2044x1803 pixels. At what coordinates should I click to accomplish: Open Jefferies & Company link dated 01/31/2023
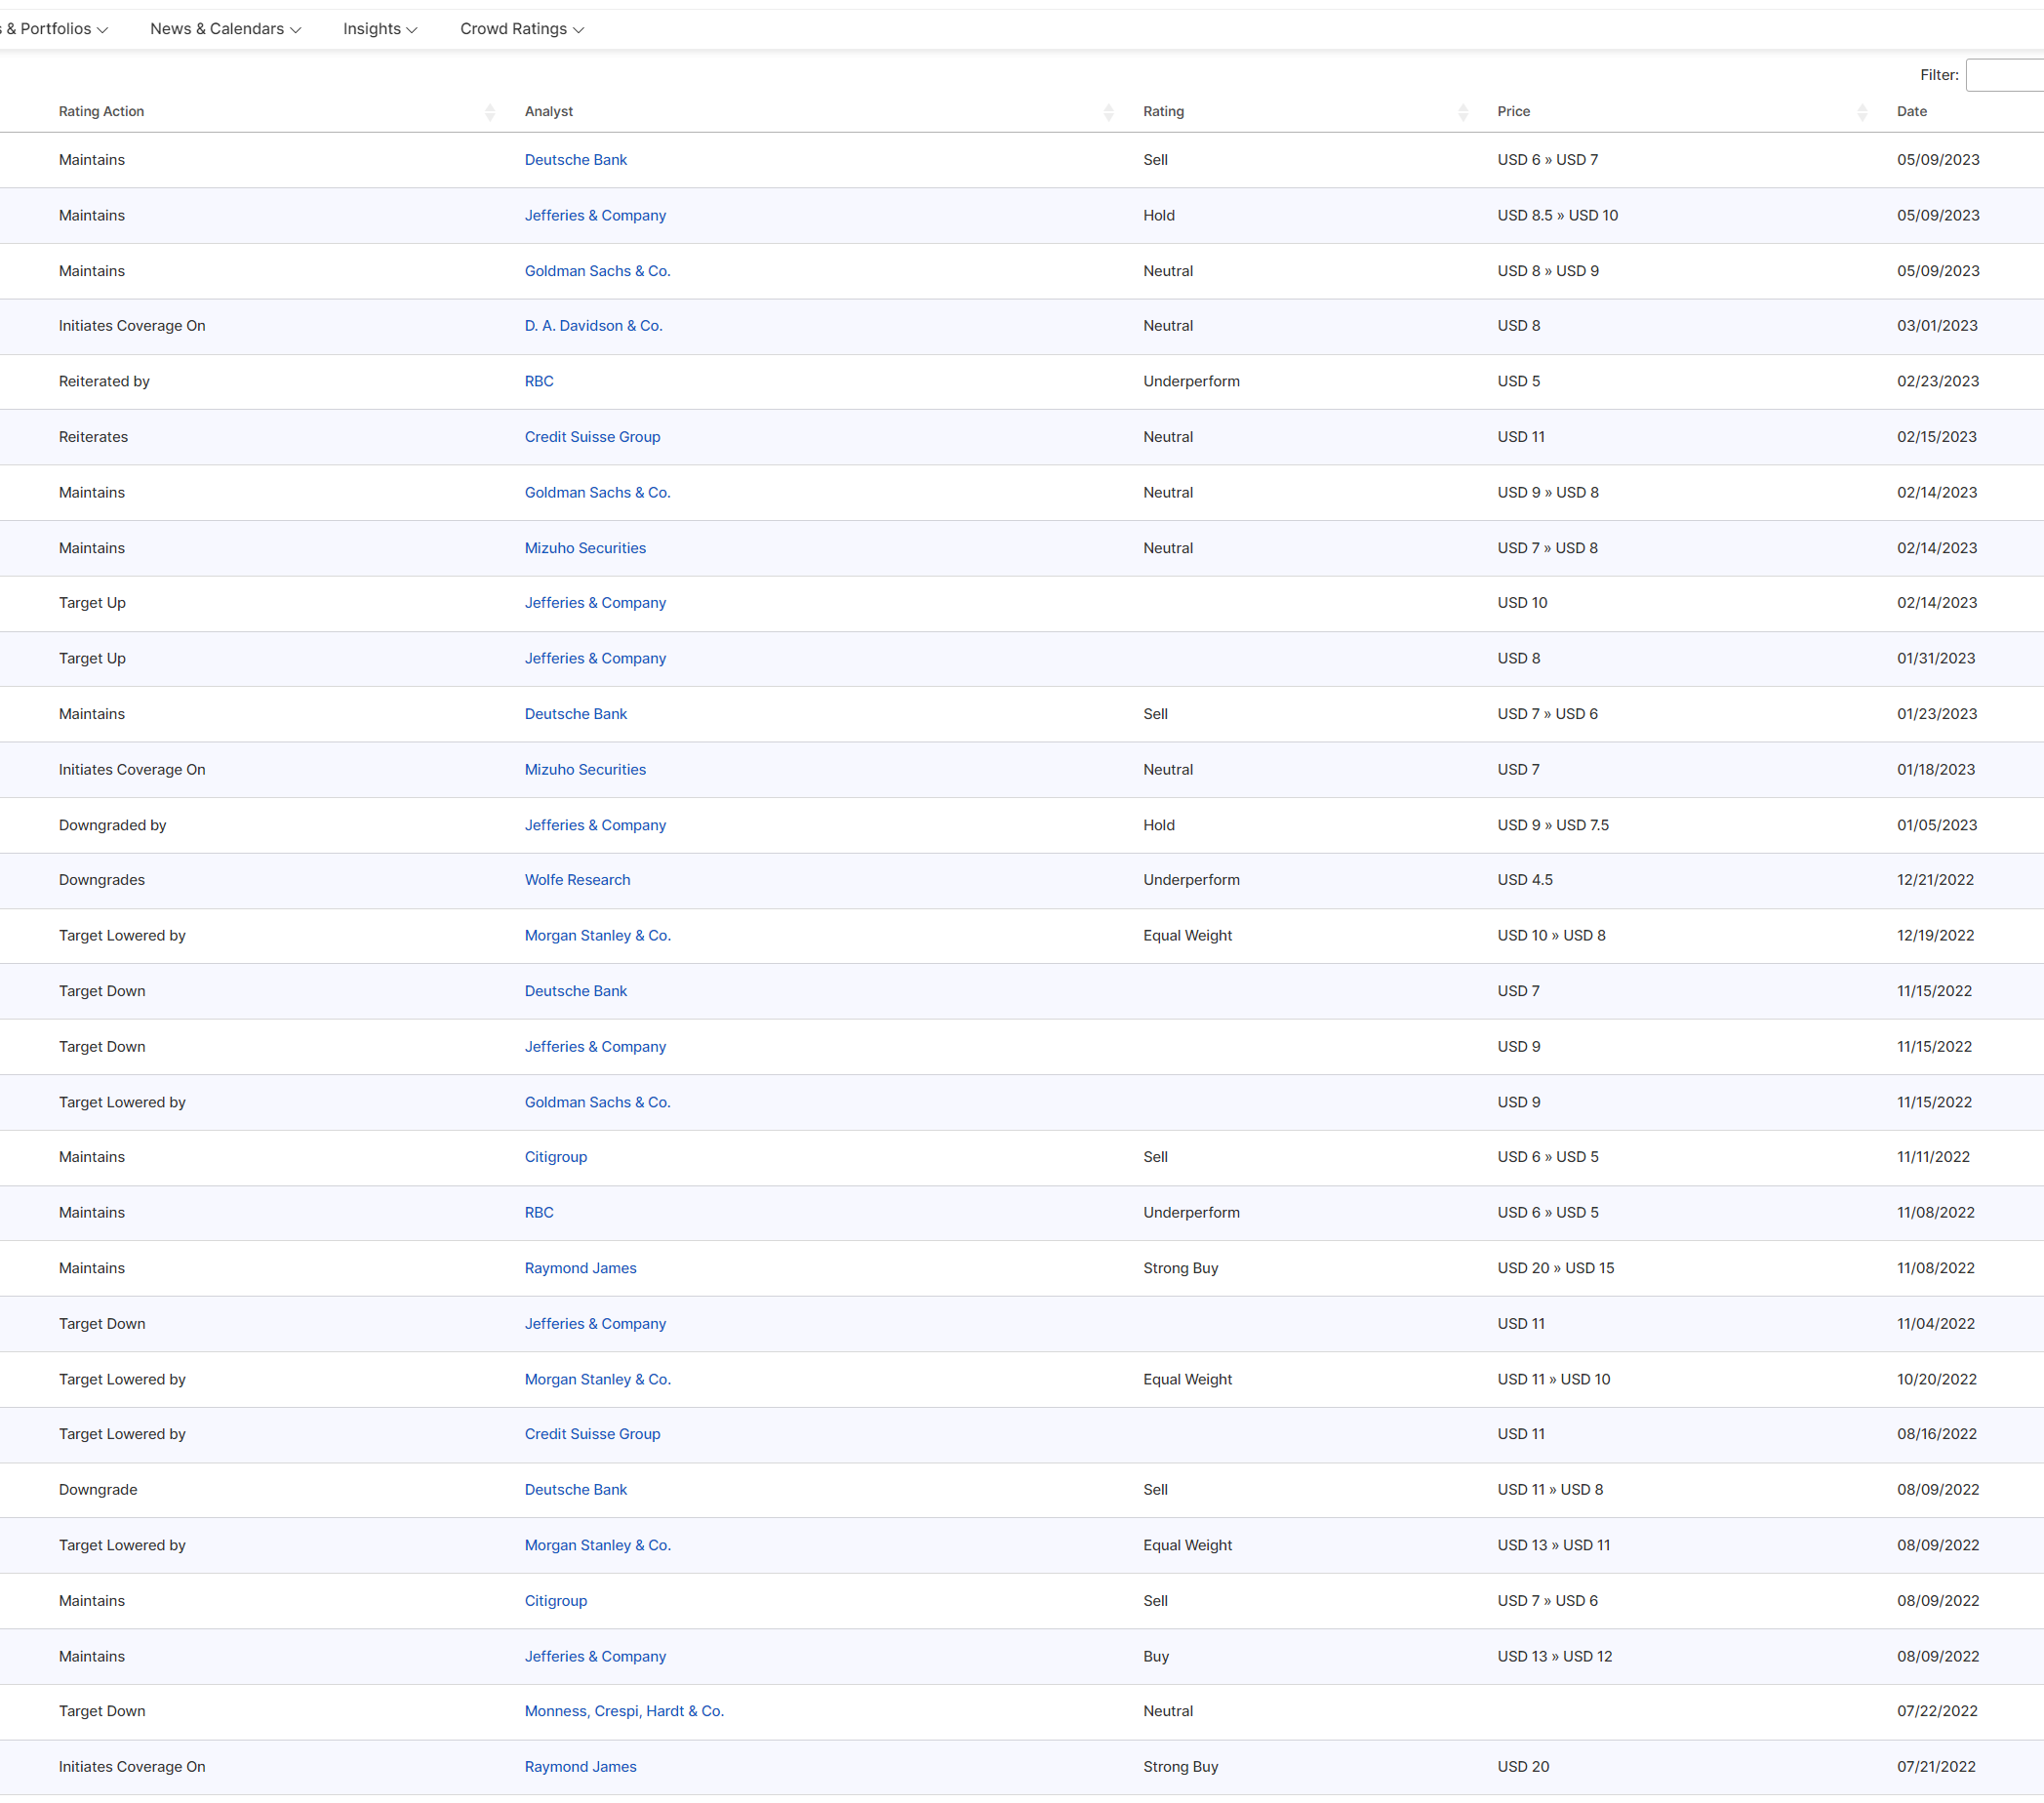pos(595,659)
